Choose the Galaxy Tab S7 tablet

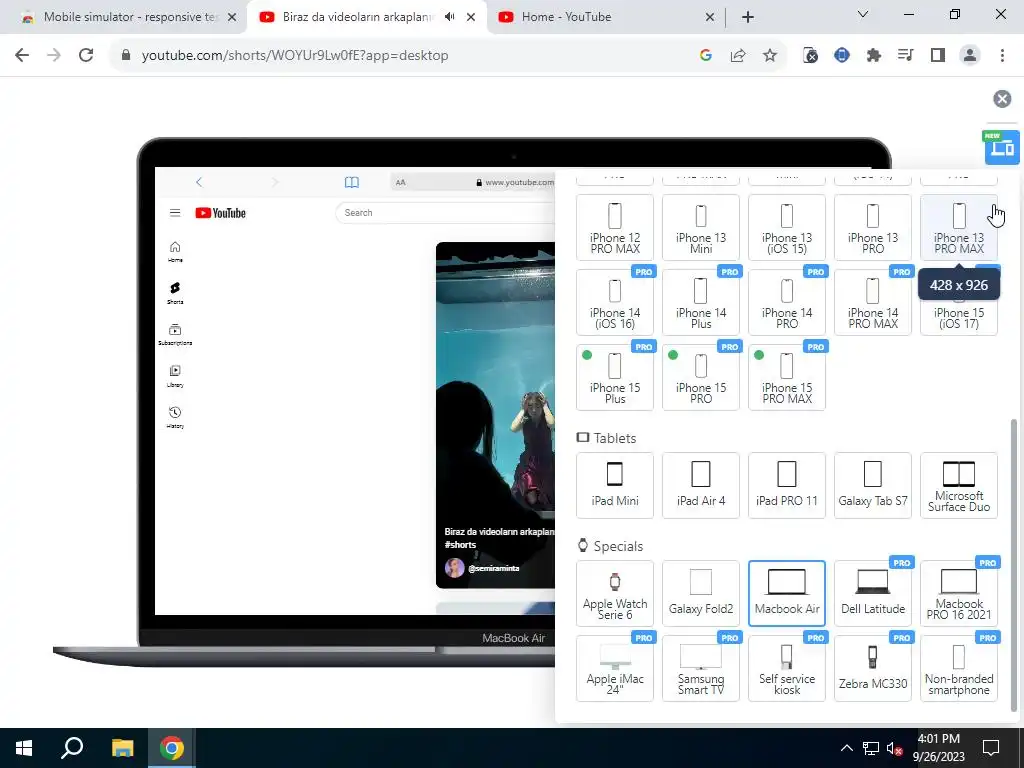[x=872, y=485]
